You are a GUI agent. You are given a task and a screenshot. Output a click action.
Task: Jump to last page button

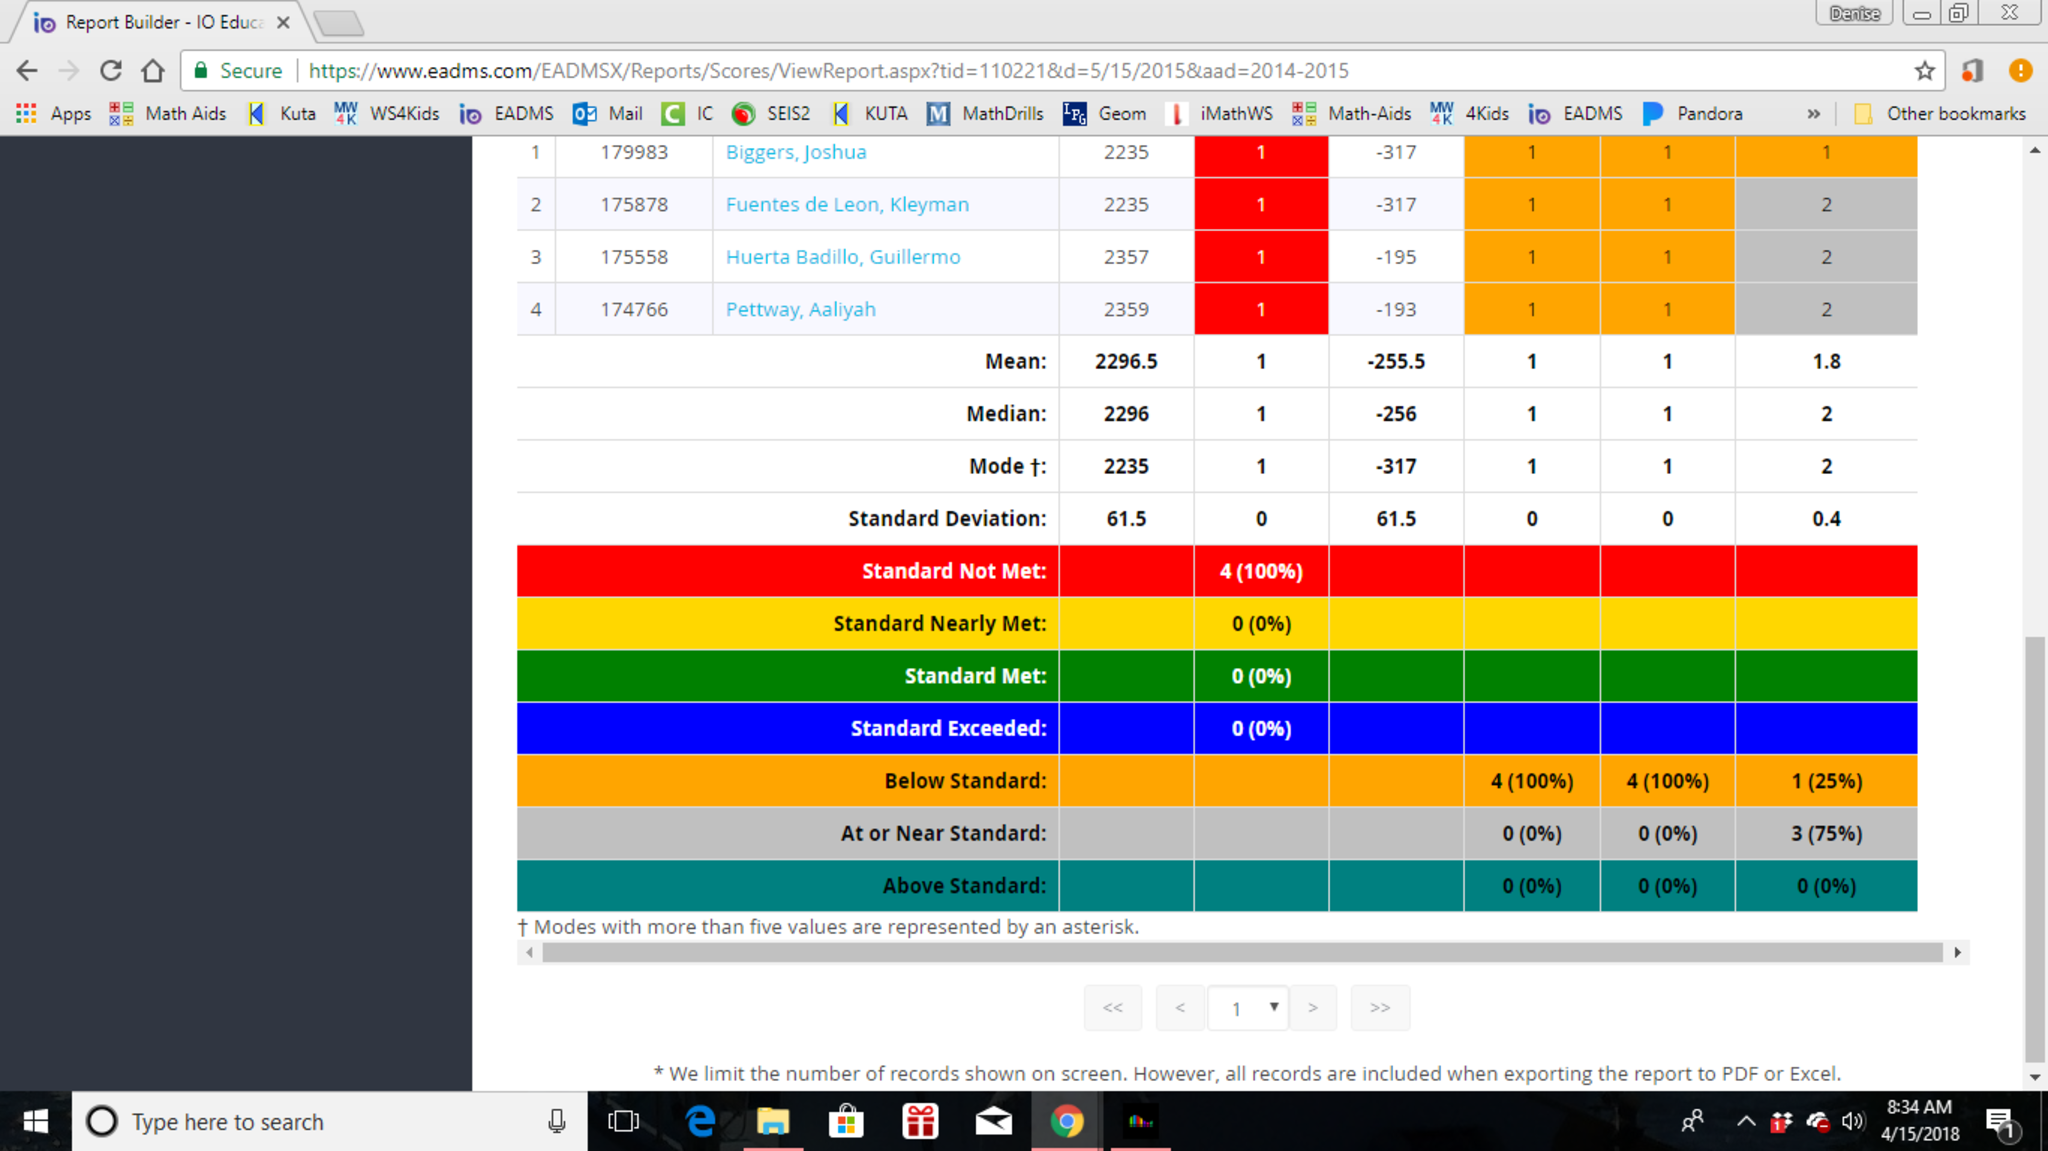tap(1380, 1008)
